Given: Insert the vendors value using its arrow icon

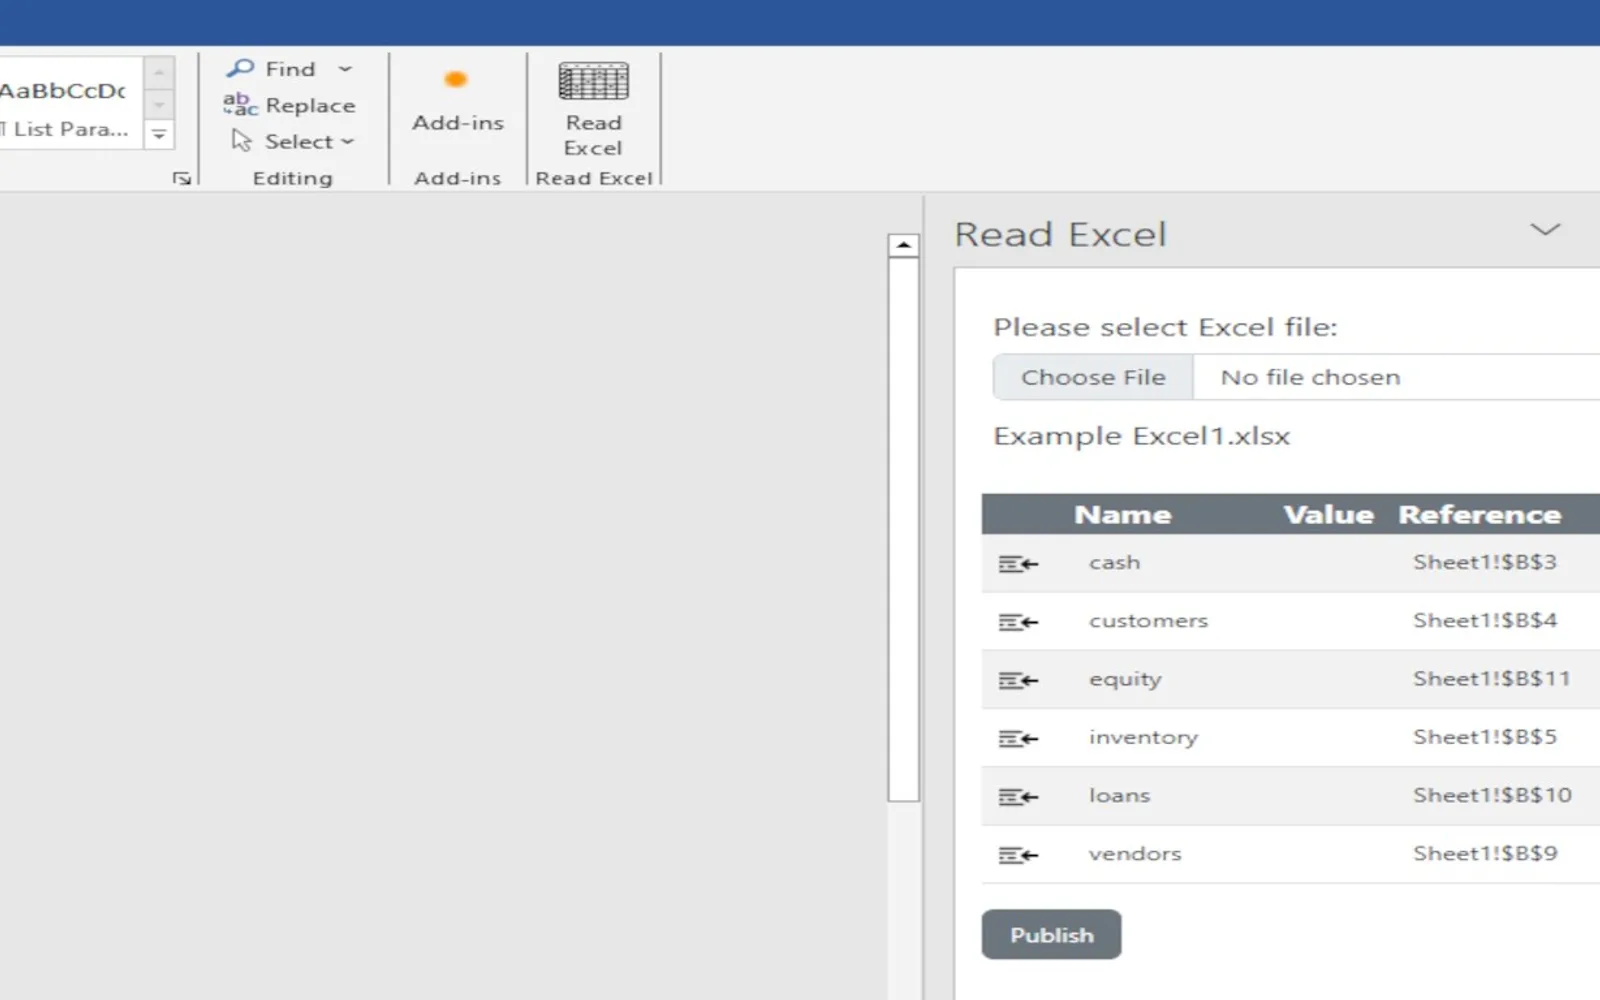Looking at the screenshot, I should click(x=1018, y=855).
